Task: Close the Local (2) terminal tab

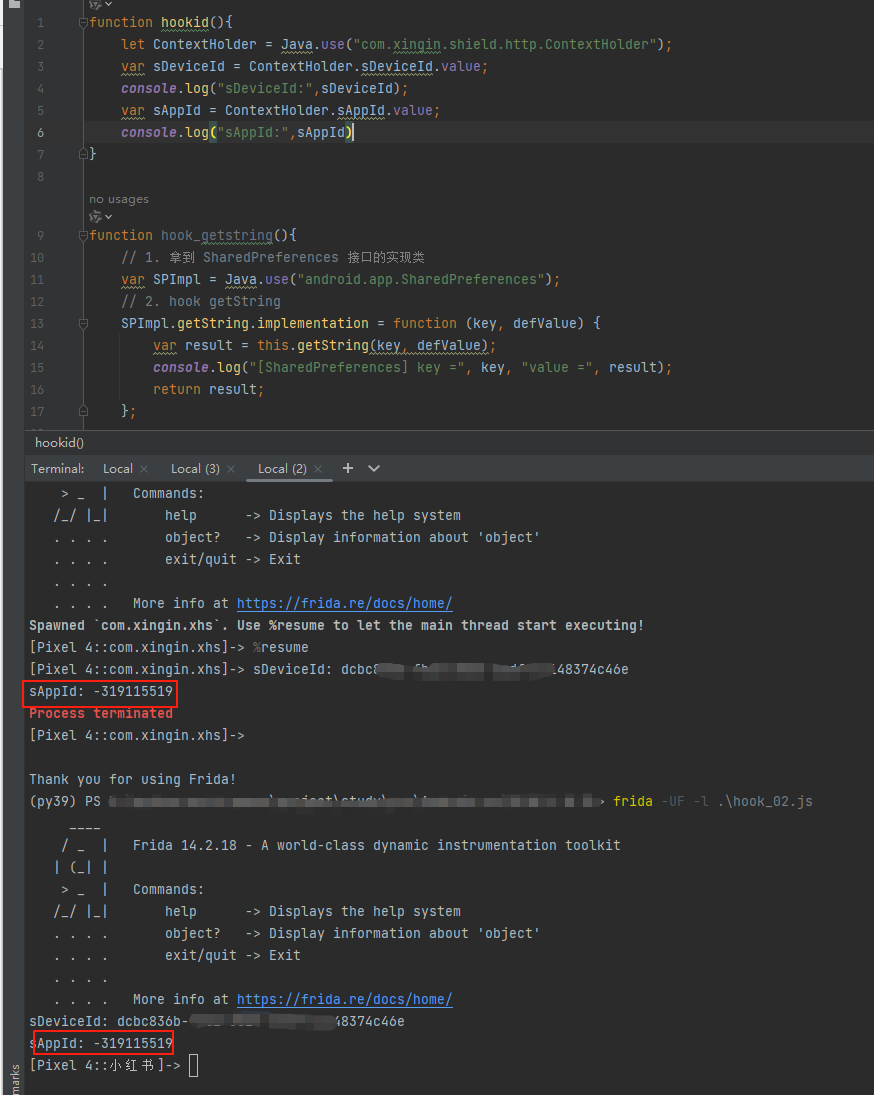Action: [318, 469]
